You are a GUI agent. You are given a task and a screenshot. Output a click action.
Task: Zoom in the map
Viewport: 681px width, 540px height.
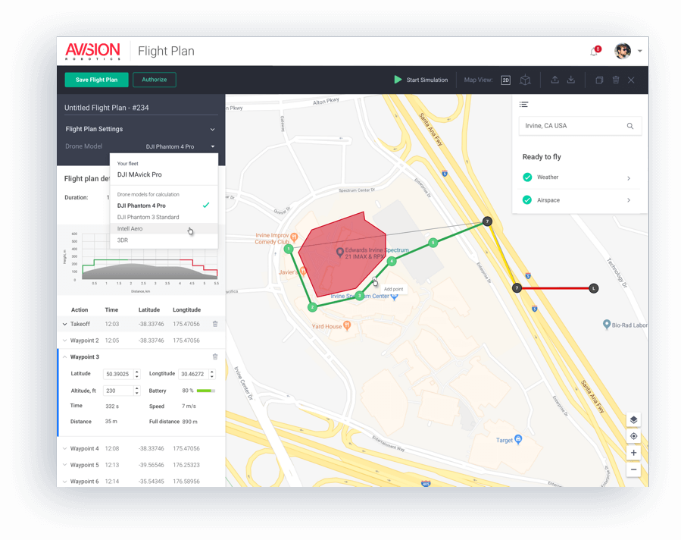click(x=633, y=453)
